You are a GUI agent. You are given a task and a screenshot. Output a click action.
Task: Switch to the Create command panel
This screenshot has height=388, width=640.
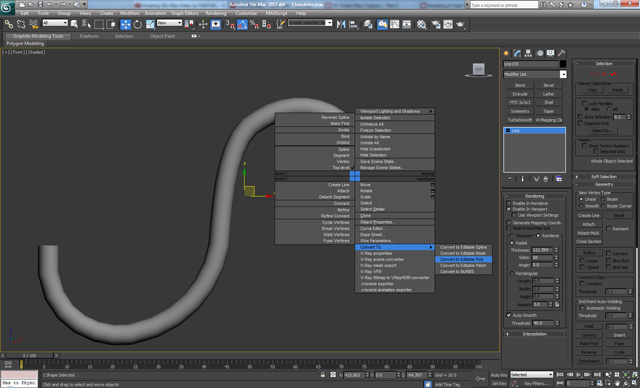[507, 53]
